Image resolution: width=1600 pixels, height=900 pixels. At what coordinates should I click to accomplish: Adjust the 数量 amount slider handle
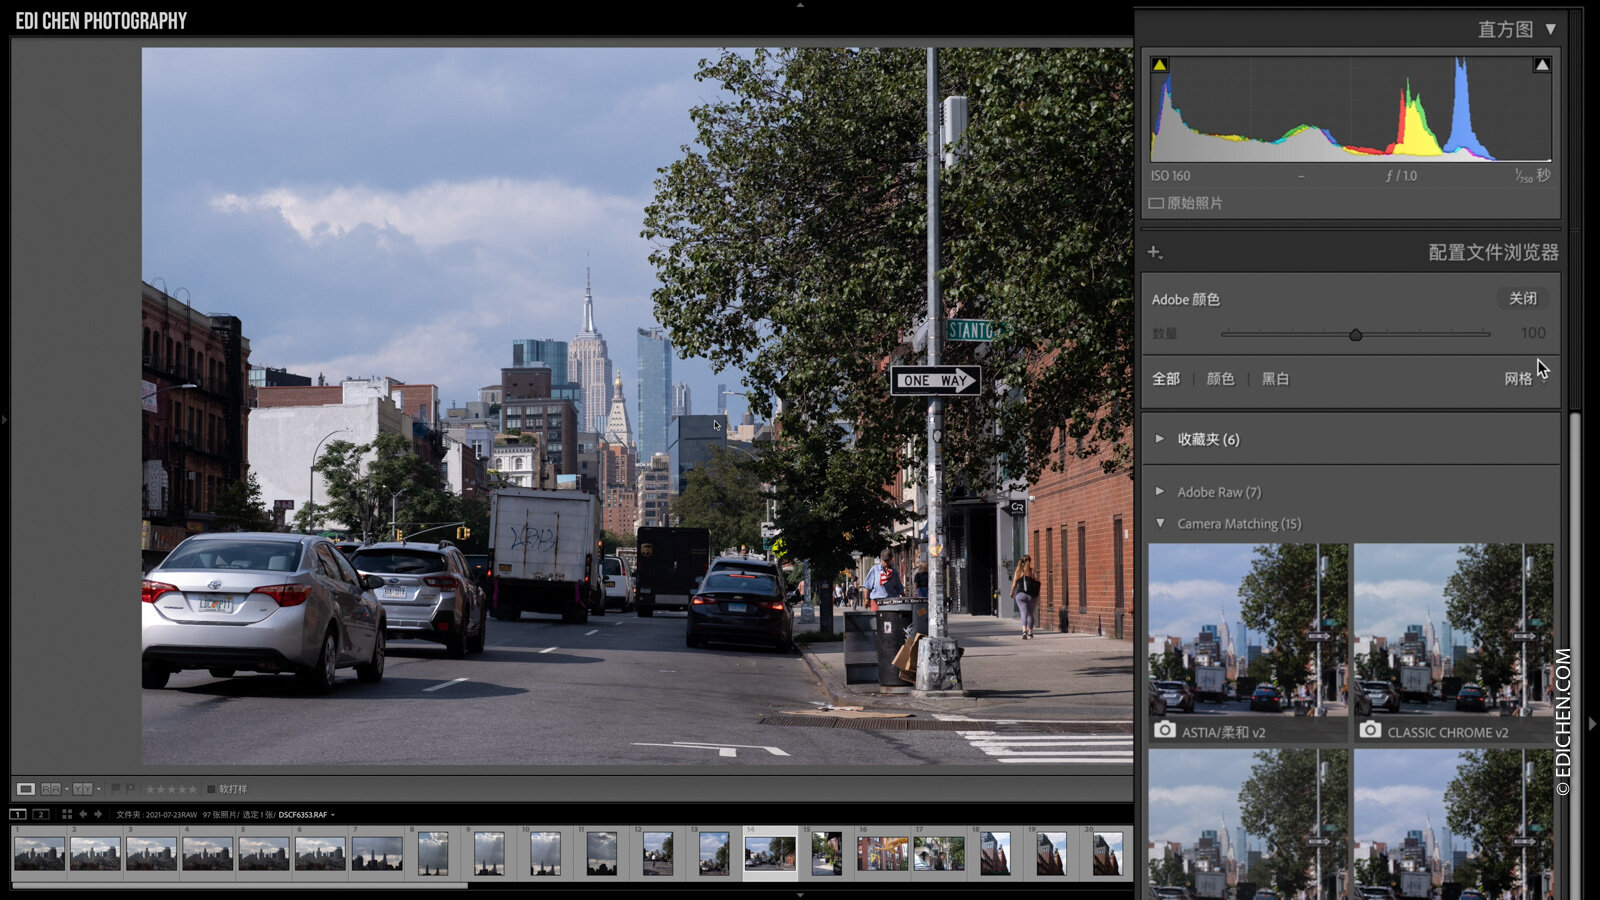[1355, 334]
